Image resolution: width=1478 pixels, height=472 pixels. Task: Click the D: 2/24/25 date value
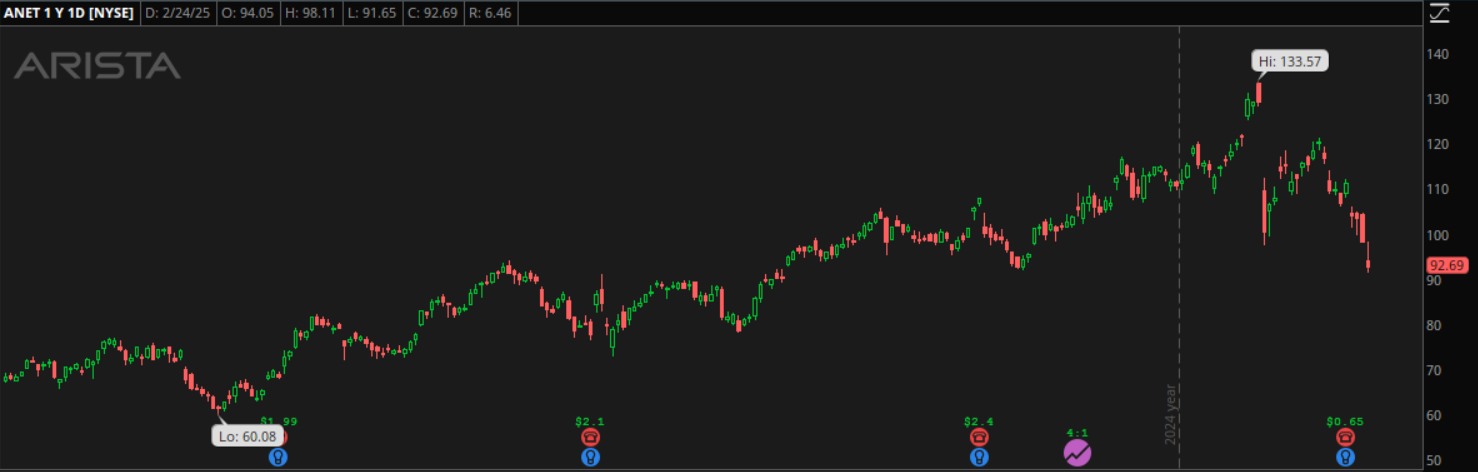pos(179,14)
